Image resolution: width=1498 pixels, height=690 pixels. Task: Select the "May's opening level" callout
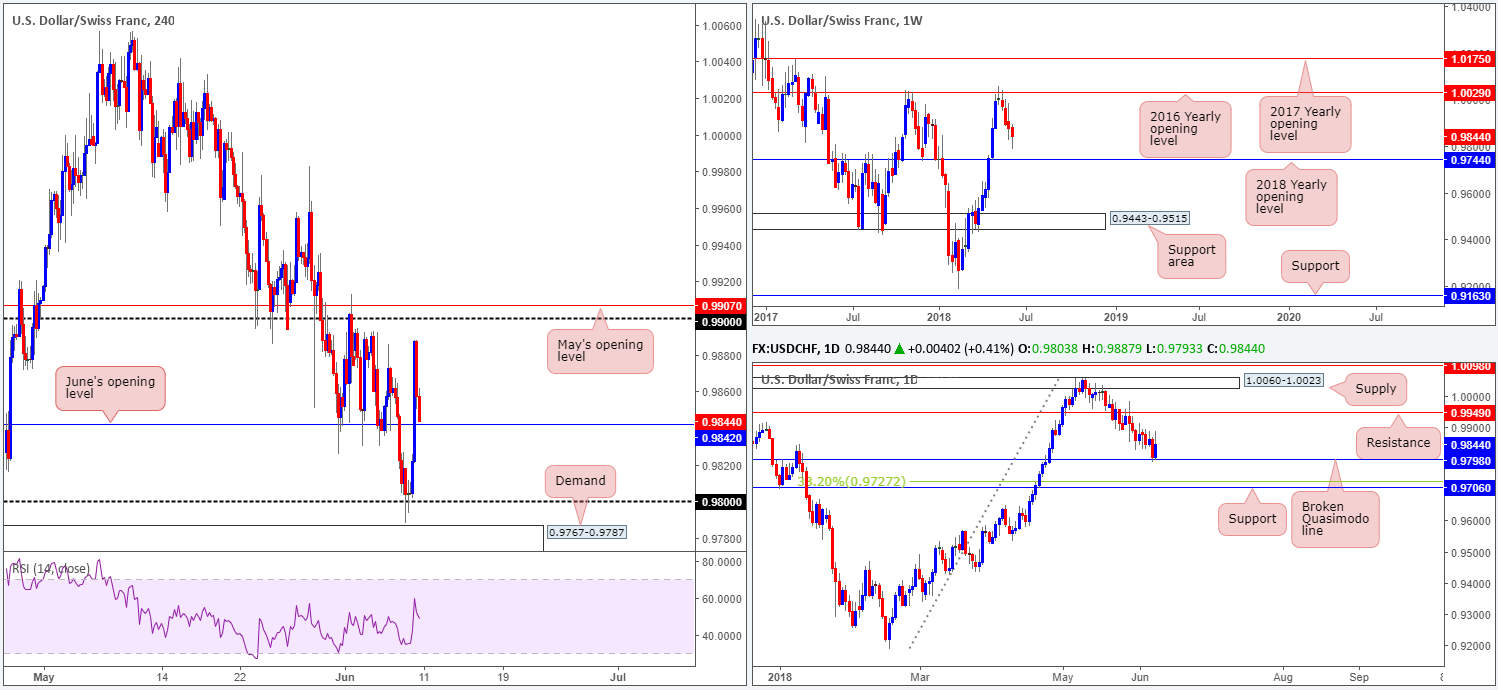point(600,351)
